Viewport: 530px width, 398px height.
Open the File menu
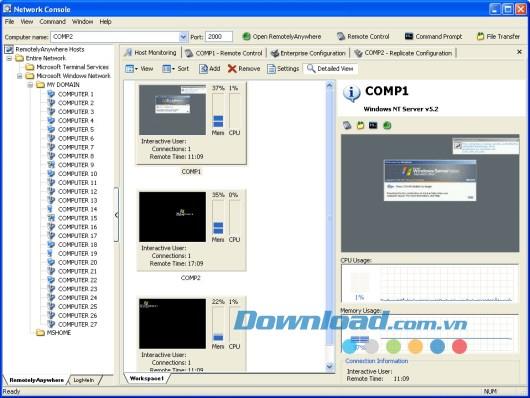point(9,22)
